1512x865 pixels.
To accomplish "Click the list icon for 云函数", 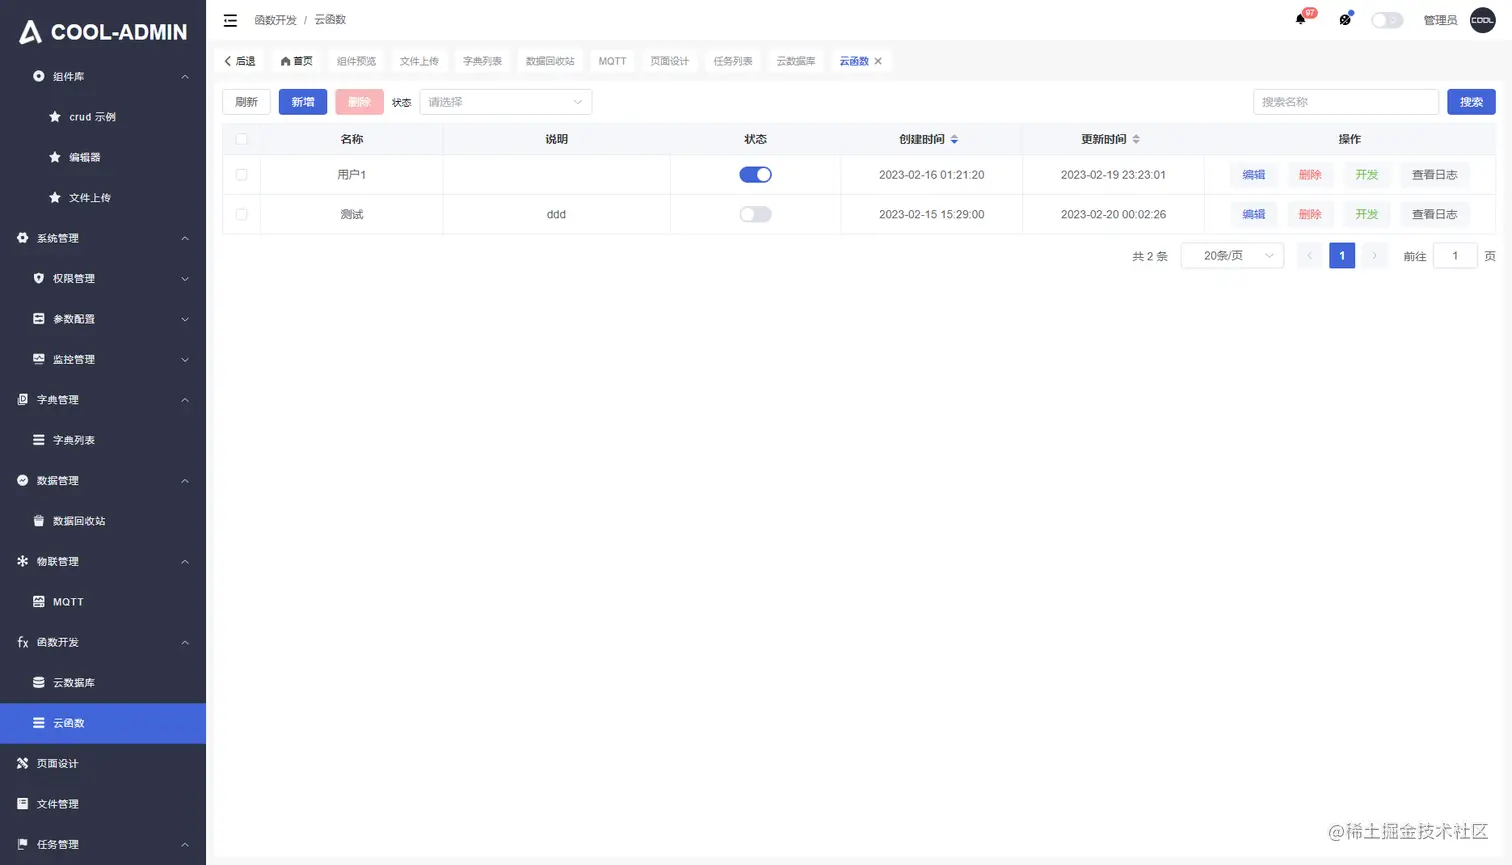I will [39, 723].
